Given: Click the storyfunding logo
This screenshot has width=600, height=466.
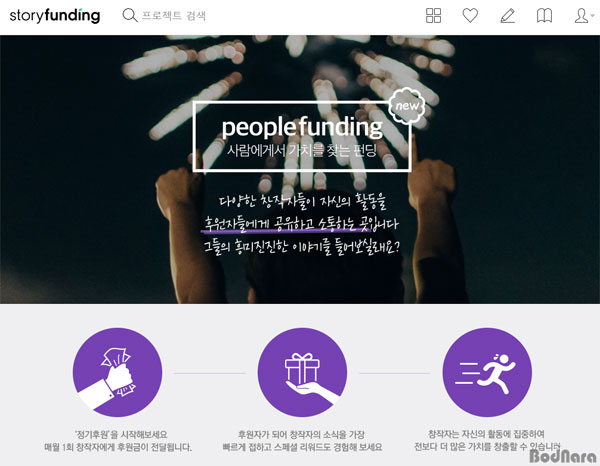Looking at the screenshot, I should (55, 16).
